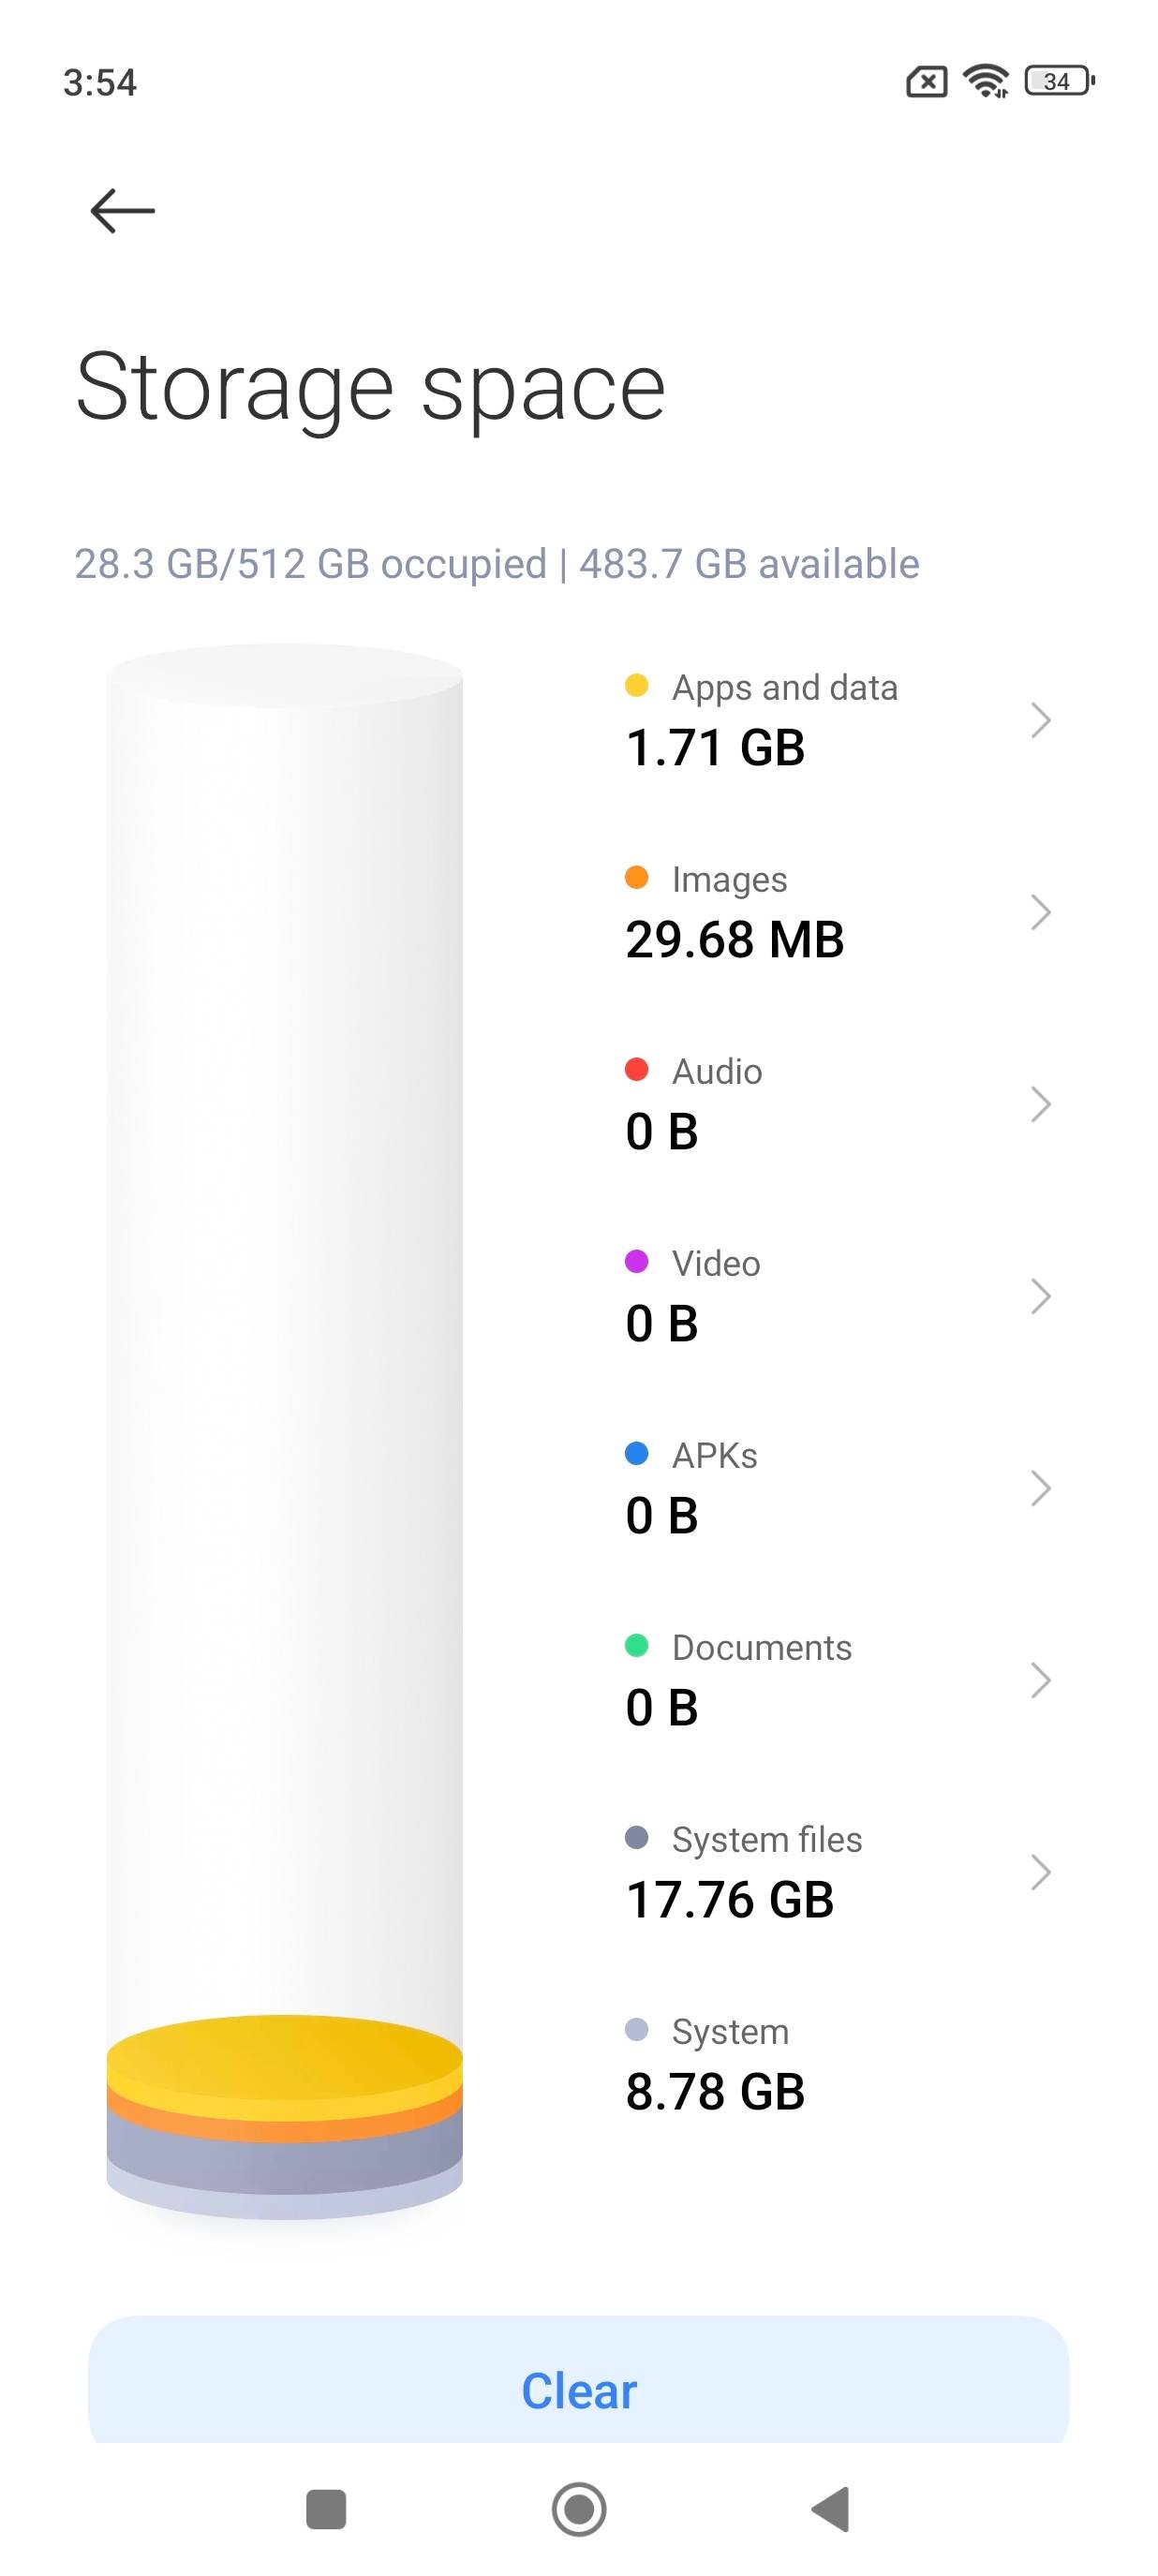Tap the battery indicator in status bar

(x=1059, y=81)
